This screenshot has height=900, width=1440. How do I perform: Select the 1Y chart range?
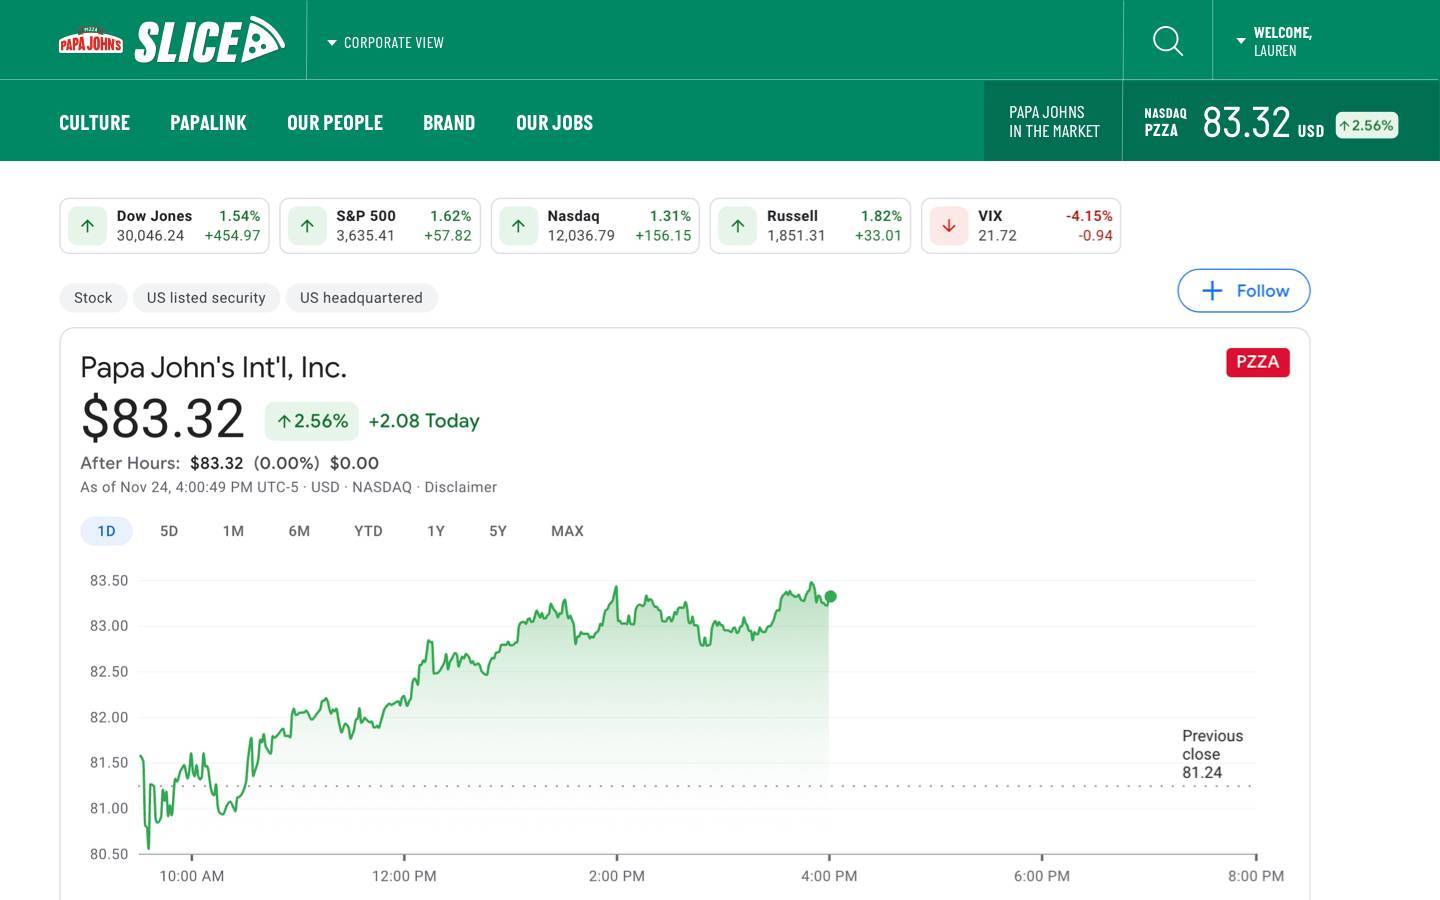click(435, 531)
